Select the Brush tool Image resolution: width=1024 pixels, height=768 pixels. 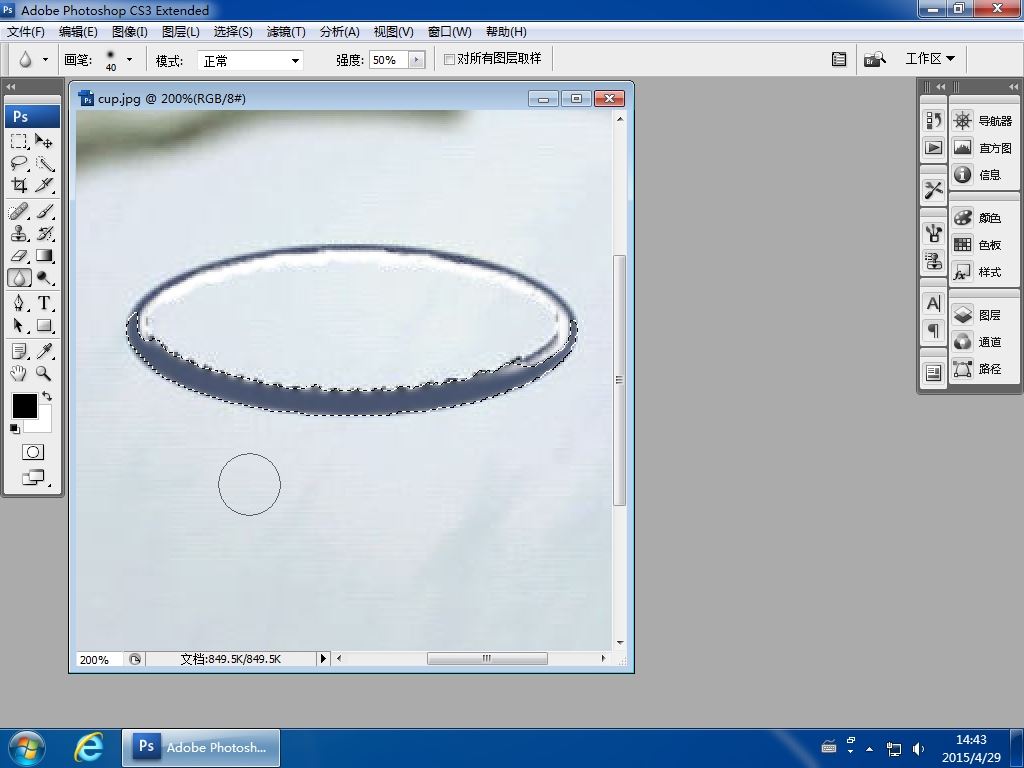point(44,212)
